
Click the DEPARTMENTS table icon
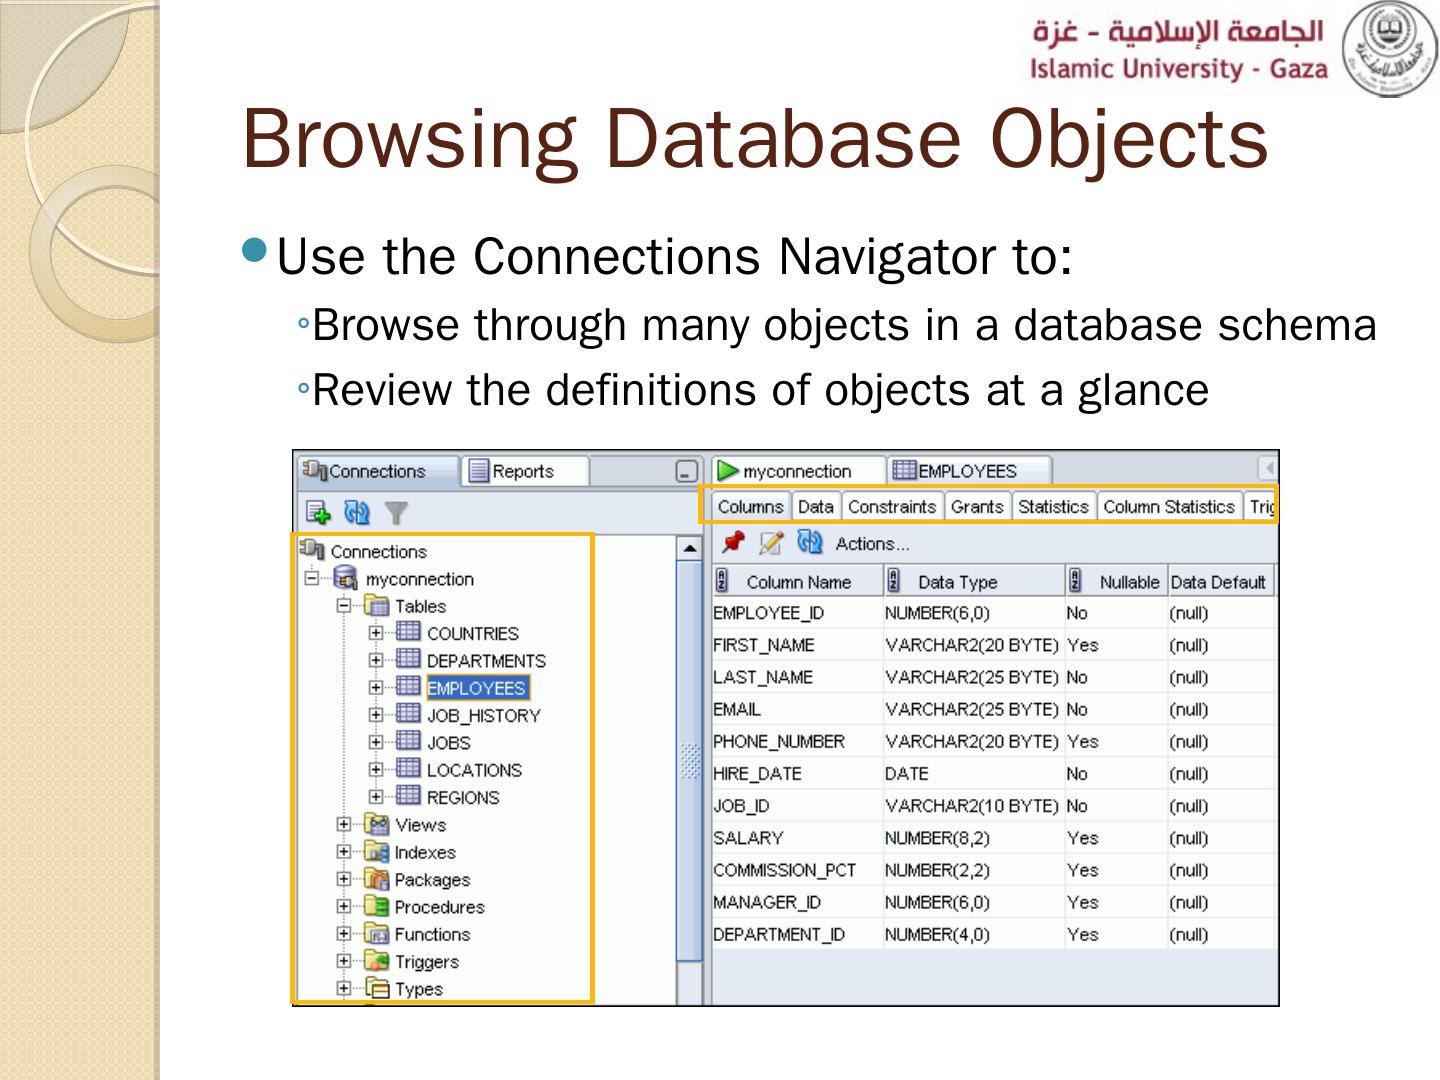click(408, 659)
